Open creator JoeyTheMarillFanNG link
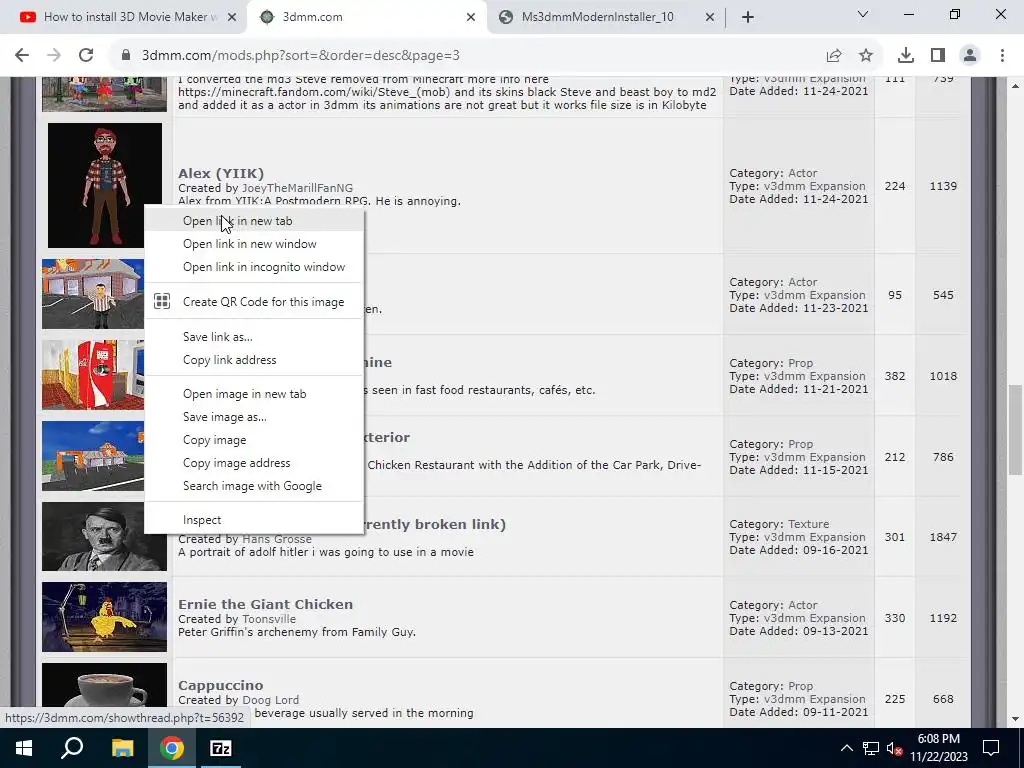Screen dimensions: 1024x768 (x=297, y=188)
